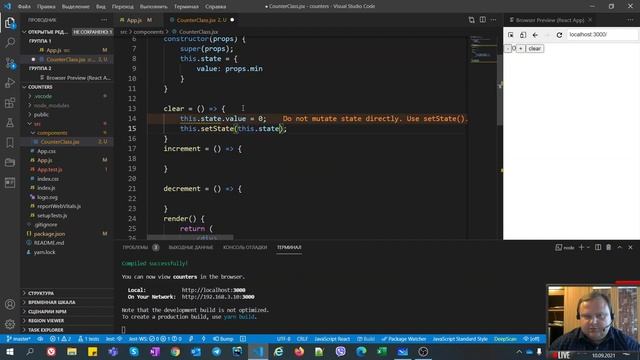Open App.test.js in file tree
Viewport: 640px width, 360px height.
pos(50,169)
